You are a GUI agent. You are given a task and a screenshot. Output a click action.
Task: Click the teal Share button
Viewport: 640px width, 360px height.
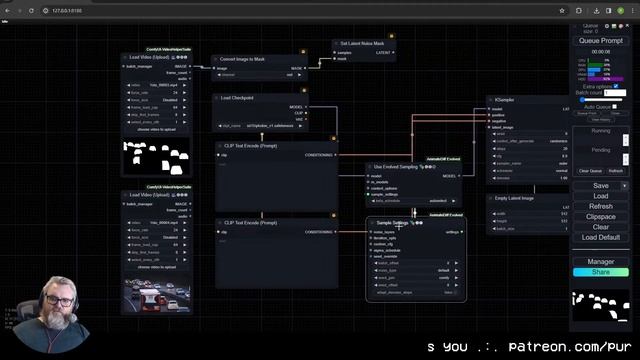(601, 272)
